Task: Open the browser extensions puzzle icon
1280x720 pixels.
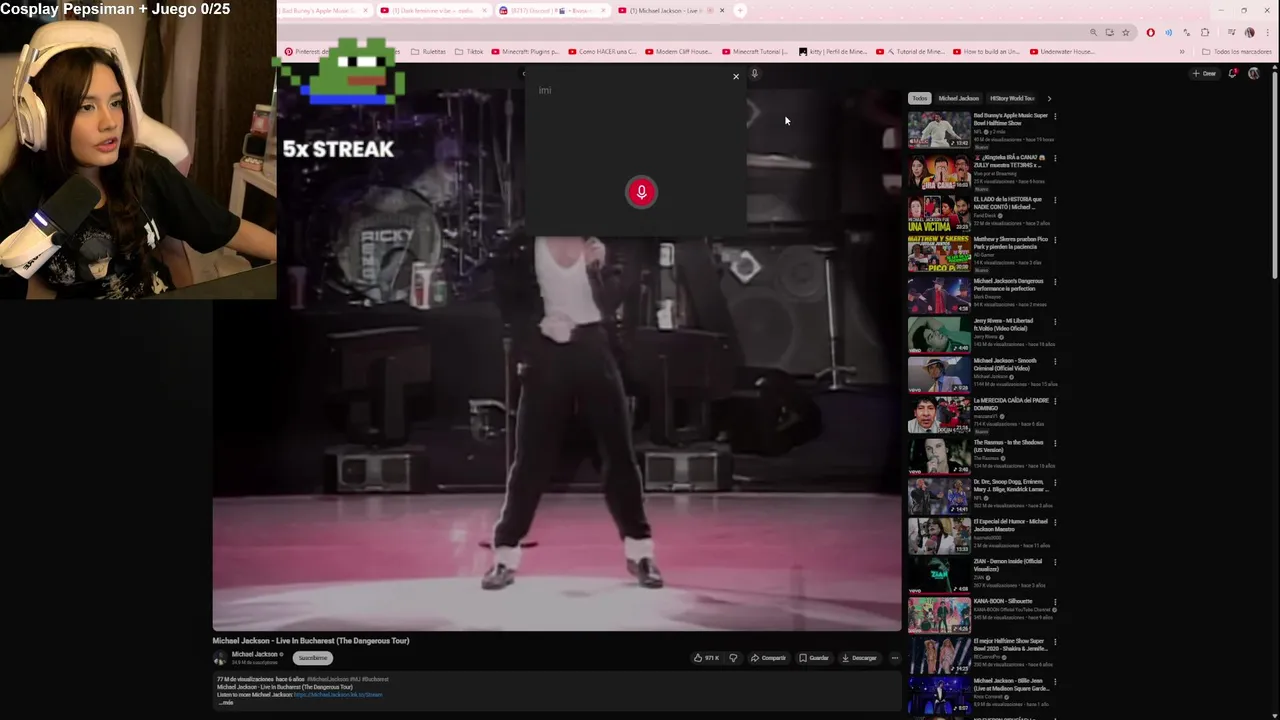Action: click(x=1205, y=32)
